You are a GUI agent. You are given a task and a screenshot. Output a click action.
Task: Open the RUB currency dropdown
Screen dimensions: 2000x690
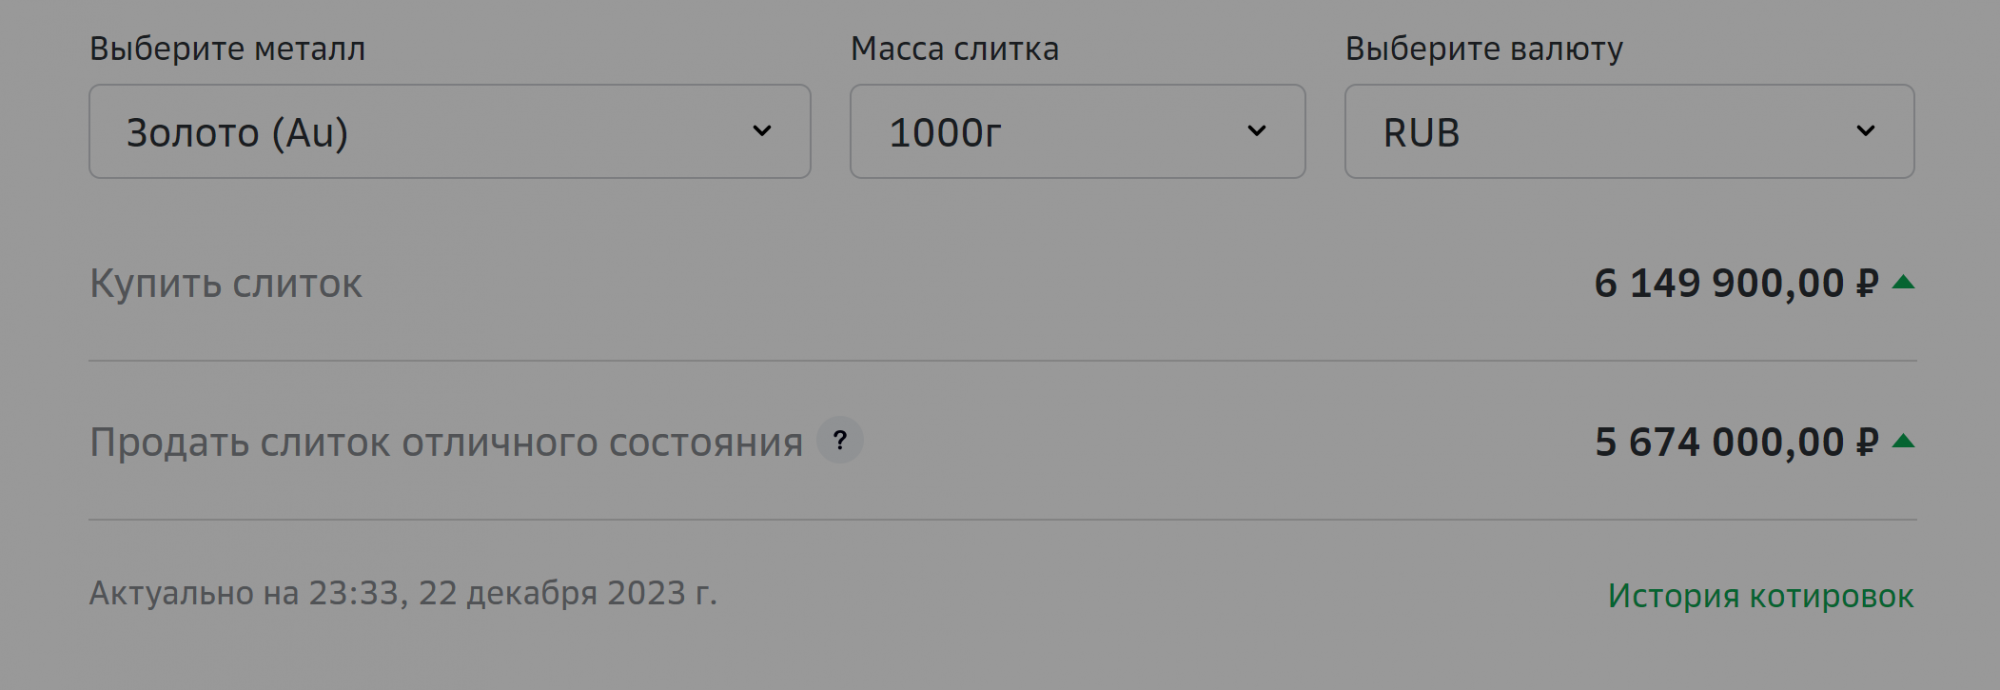[1628, 131]
